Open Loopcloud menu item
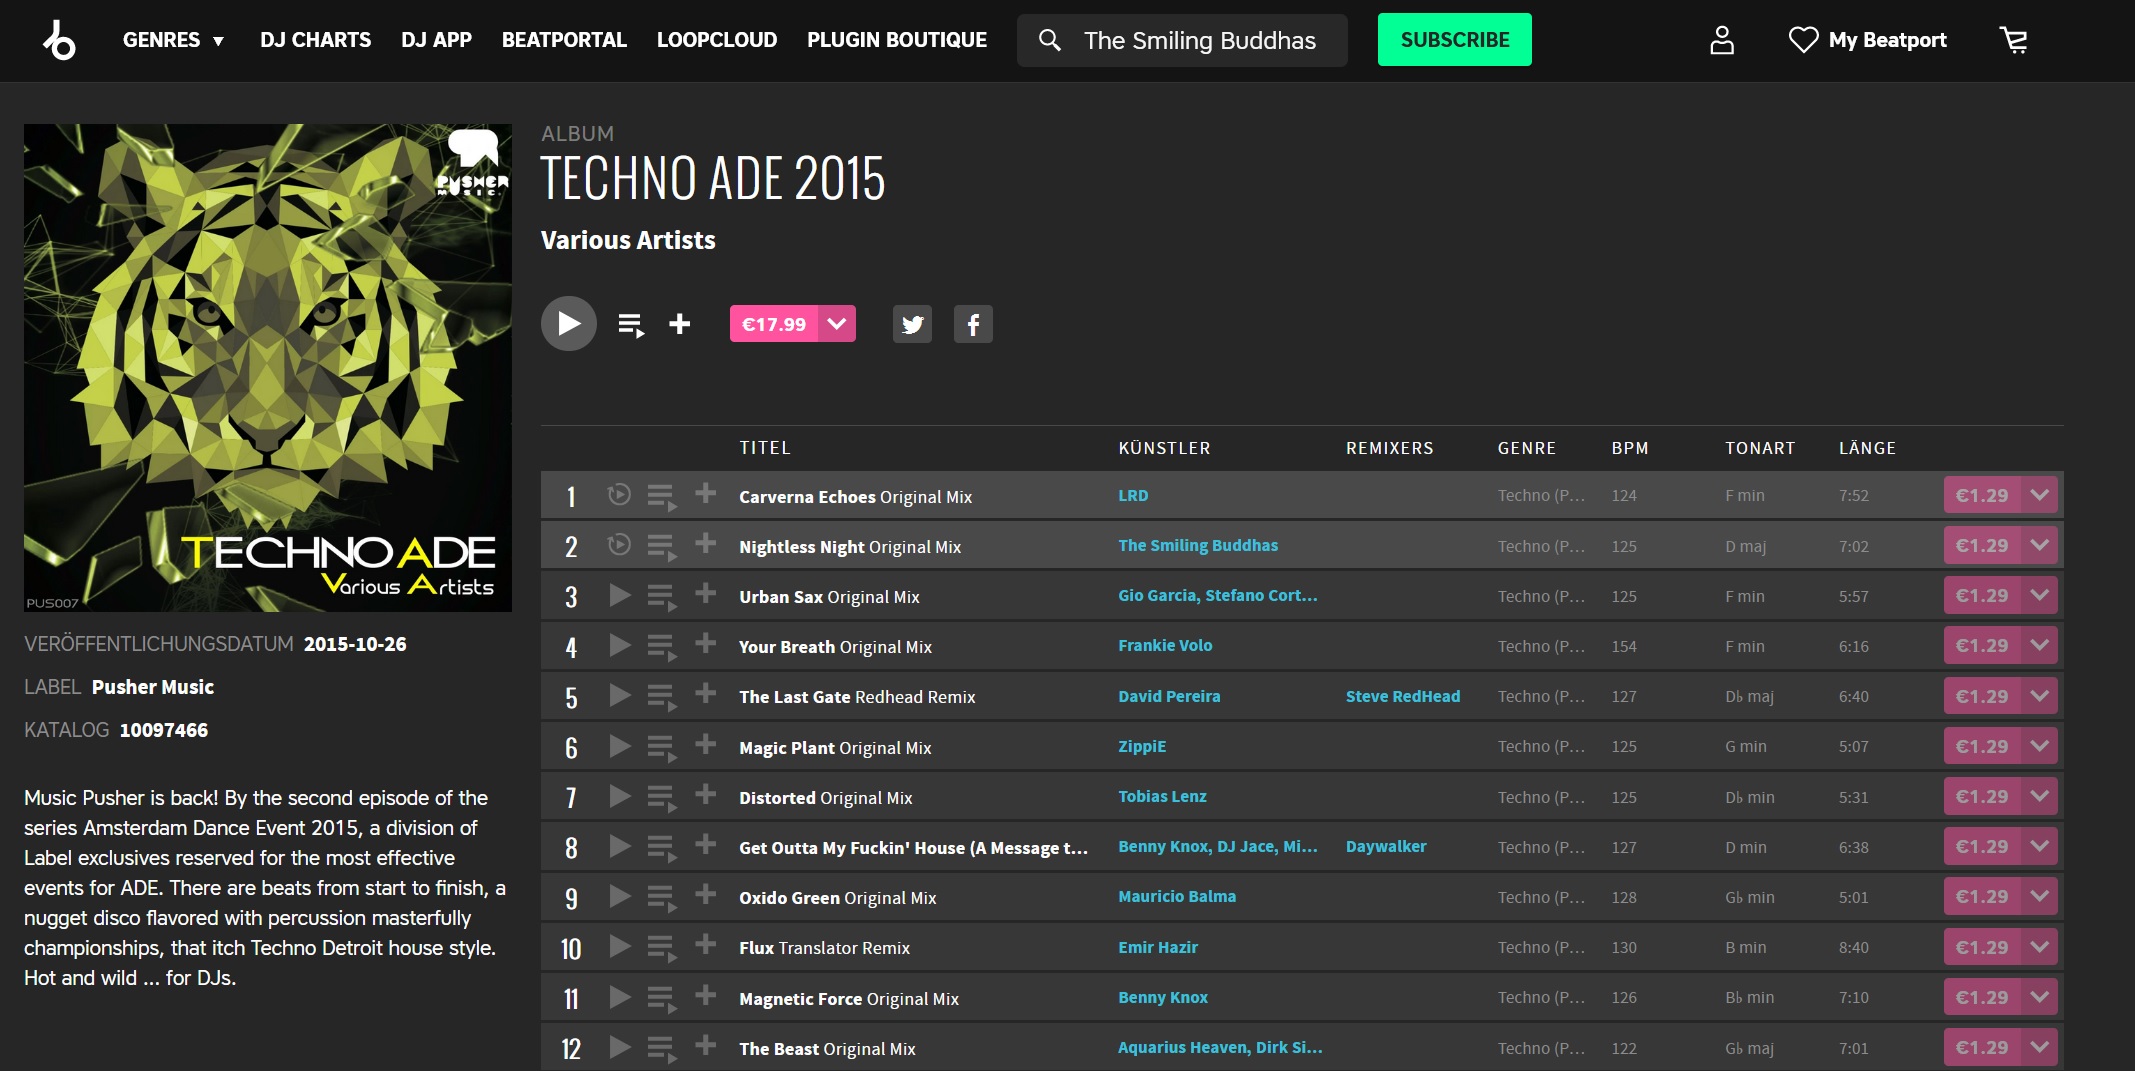 tap(717, 40)
